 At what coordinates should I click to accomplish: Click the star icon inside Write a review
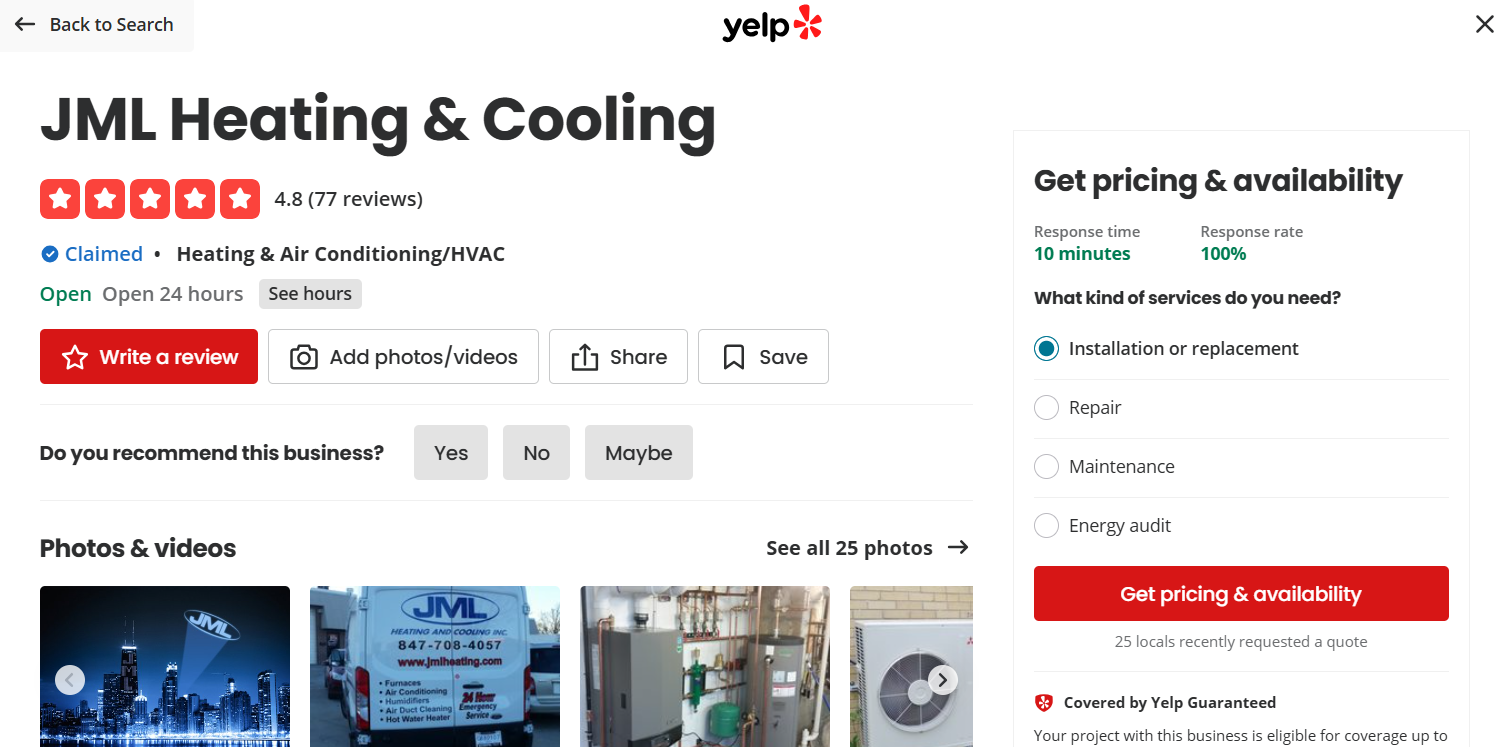[x=74, y=356]
